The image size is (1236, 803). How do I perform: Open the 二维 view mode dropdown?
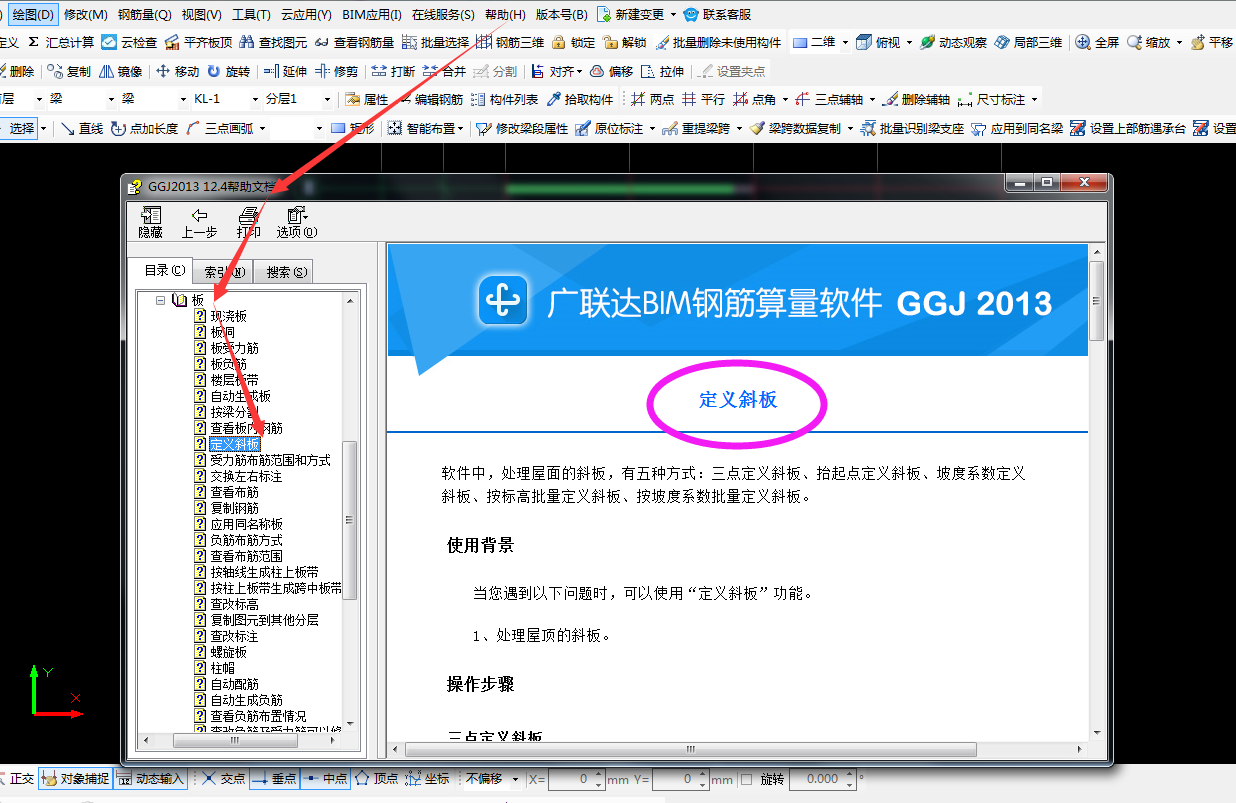tap(845, 42)
